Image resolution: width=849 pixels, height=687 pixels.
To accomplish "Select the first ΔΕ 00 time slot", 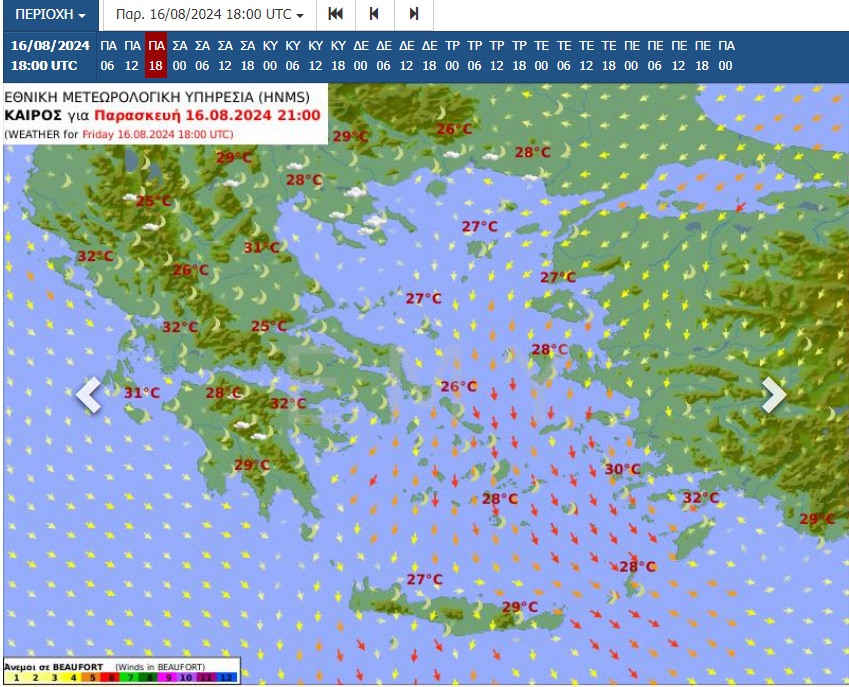I will coord(361,55).
